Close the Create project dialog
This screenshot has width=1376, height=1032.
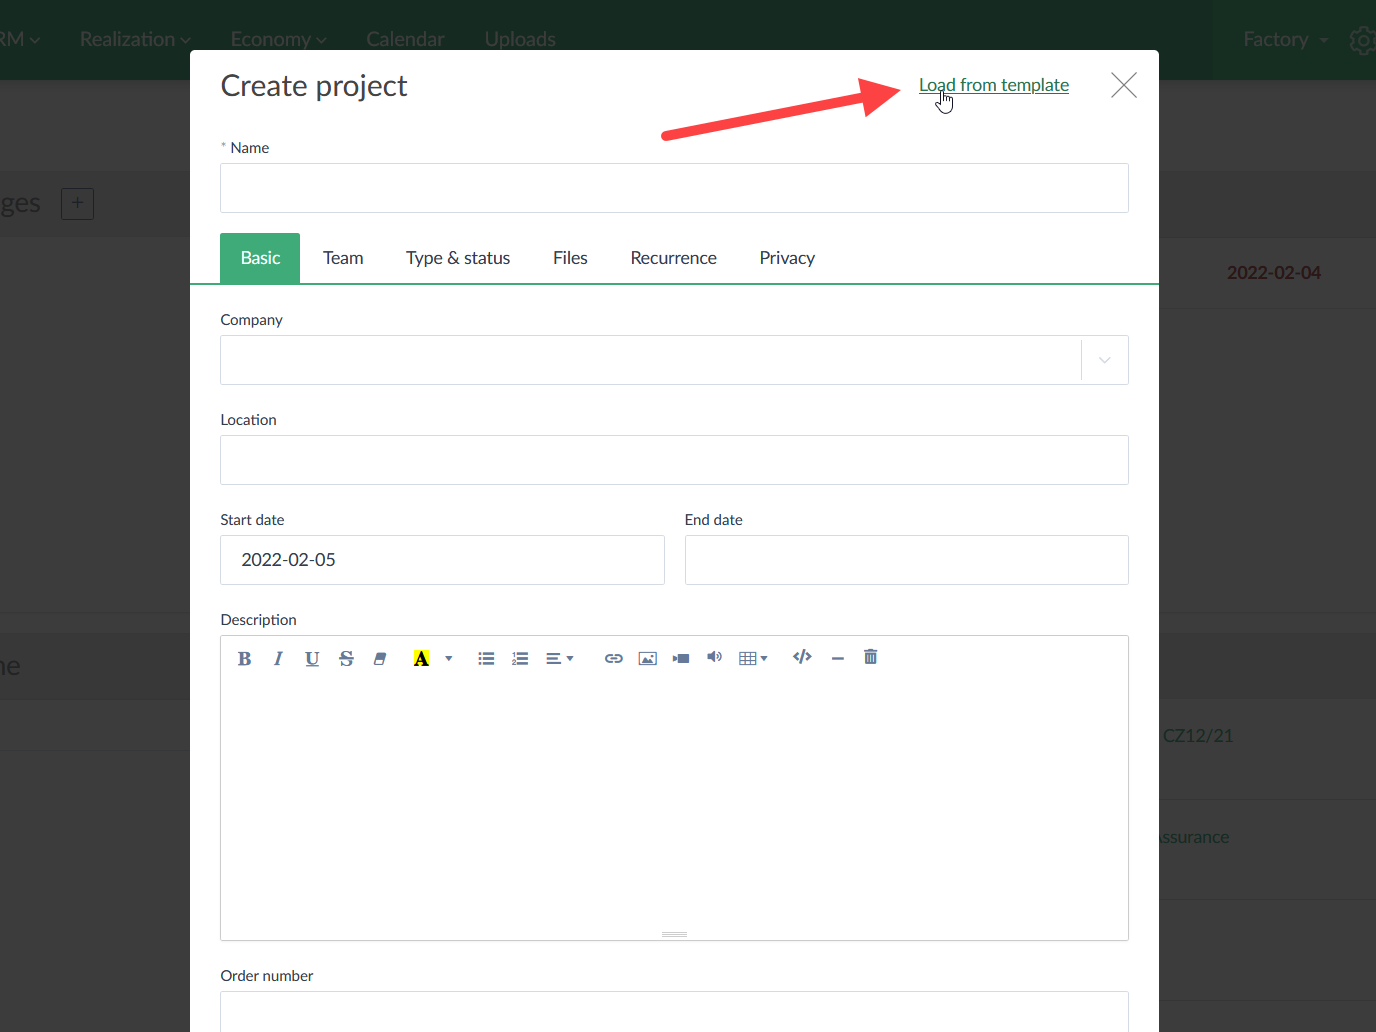click(x=1124, y=85)
